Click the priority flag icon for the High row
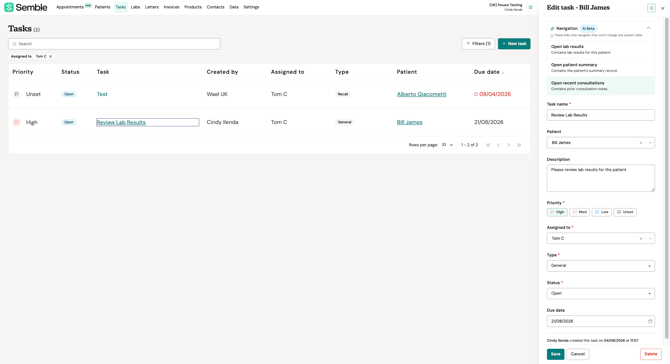 pyautogui.click(x=17, y=122)
